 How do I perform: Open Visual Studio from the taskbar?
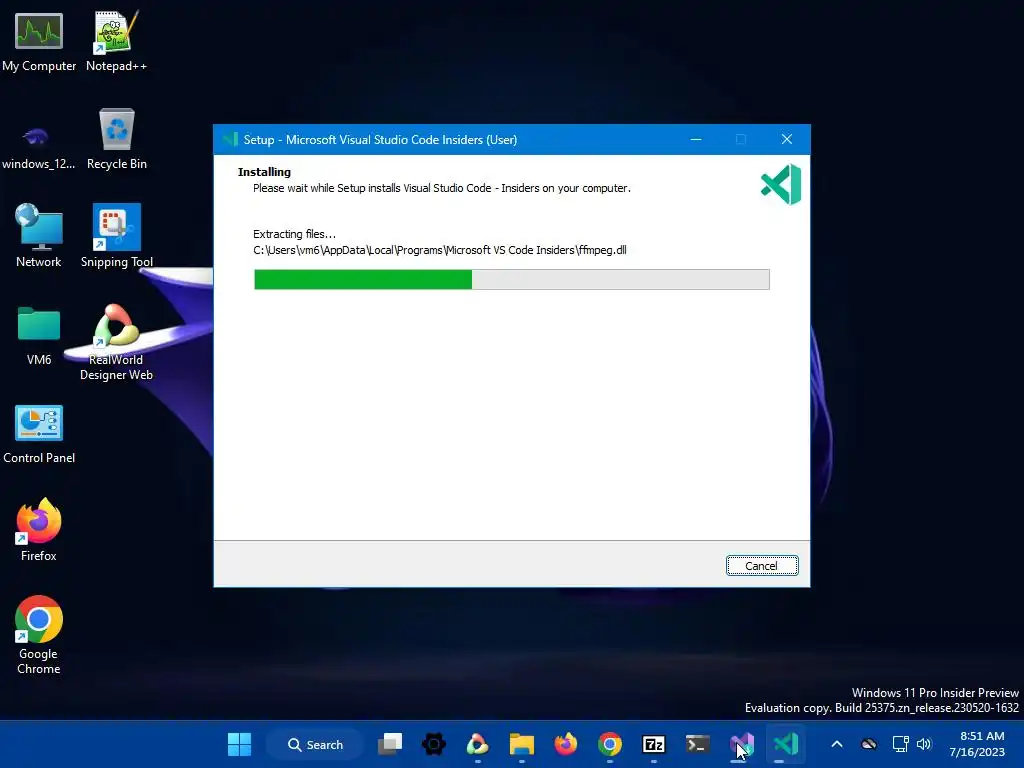tap(741, 744)
